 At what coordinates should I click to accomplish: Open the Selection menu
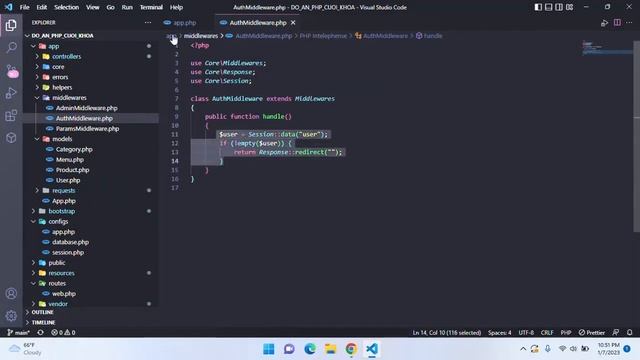pos(67,7)
